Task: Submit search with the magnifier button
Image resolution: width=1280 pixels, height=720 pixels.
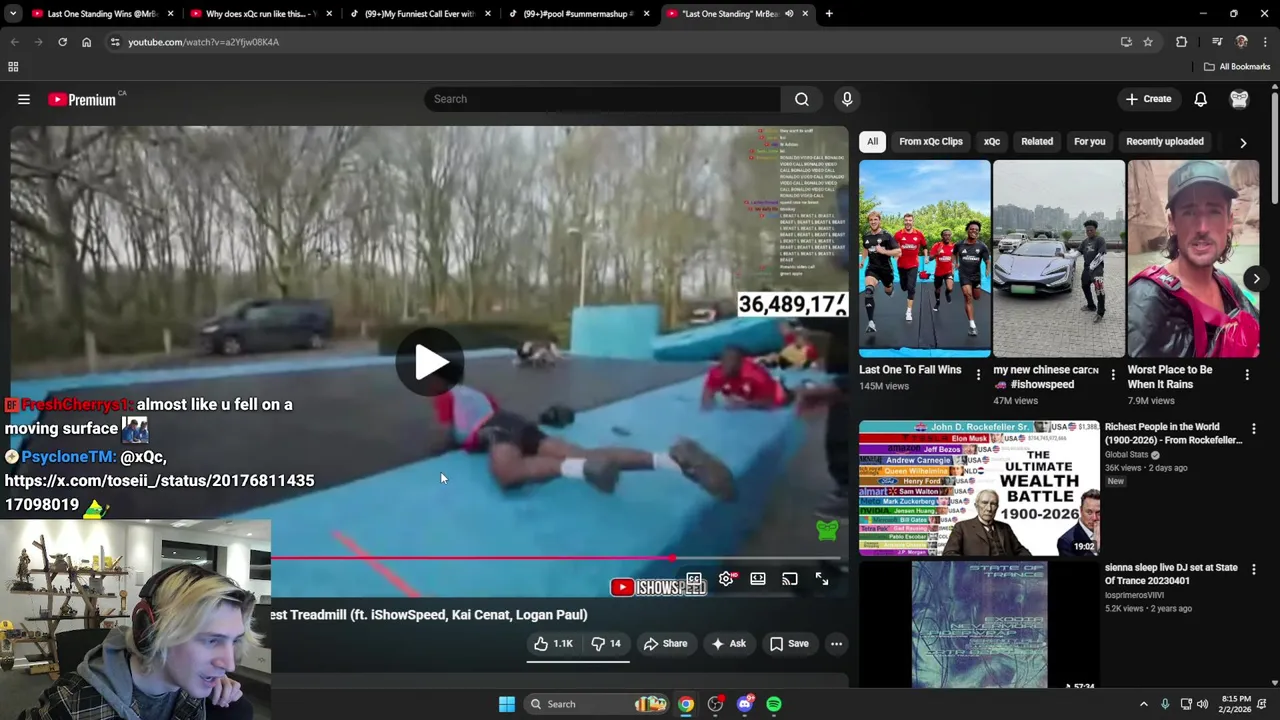Action: coord(802,99)
